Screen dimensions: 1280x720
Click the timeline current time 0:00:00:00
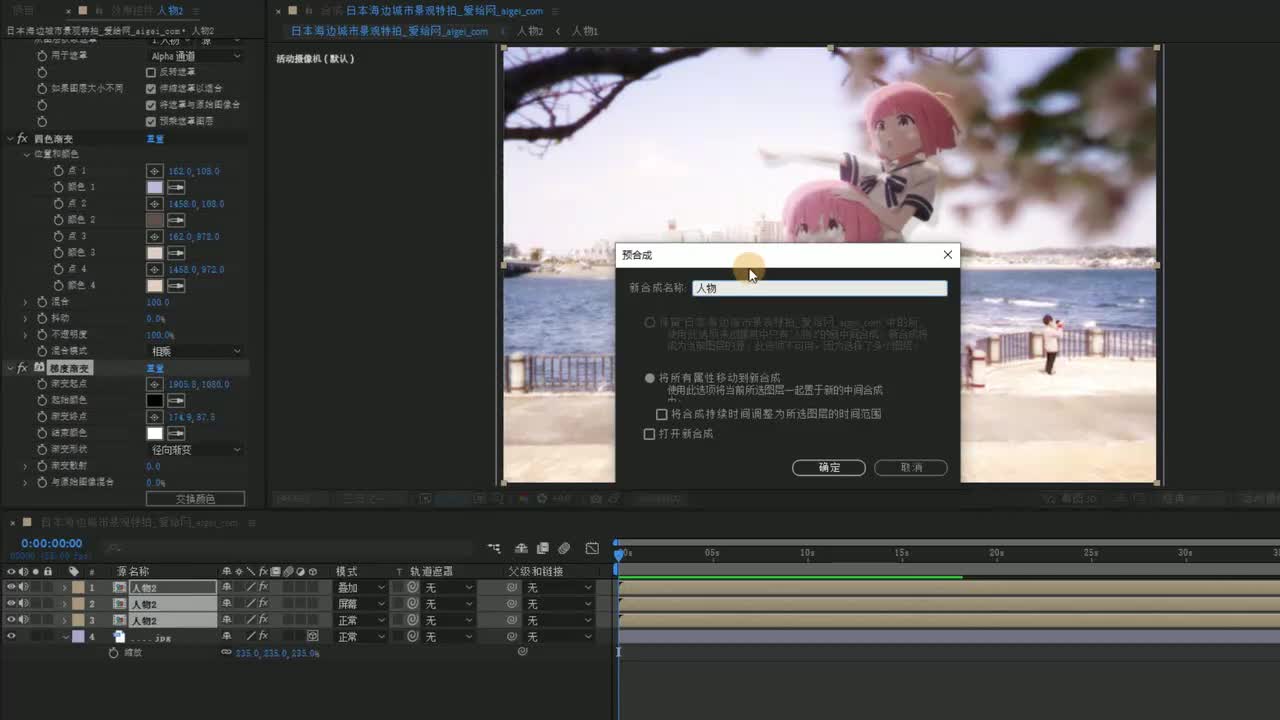52,544
